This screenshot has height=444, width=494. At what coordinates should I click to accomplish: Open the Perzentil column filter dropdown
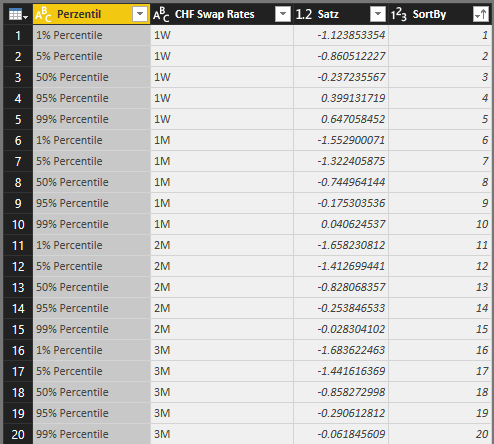click(140, 14)
